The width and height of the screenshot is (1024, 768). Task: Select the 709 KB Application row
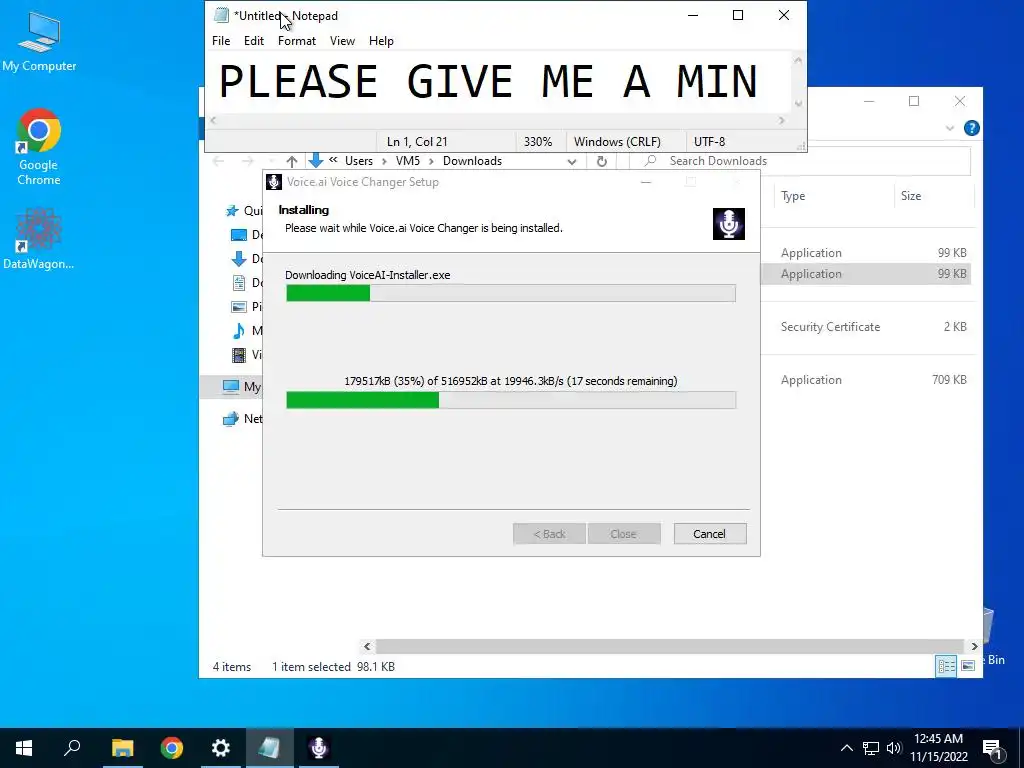867,380
